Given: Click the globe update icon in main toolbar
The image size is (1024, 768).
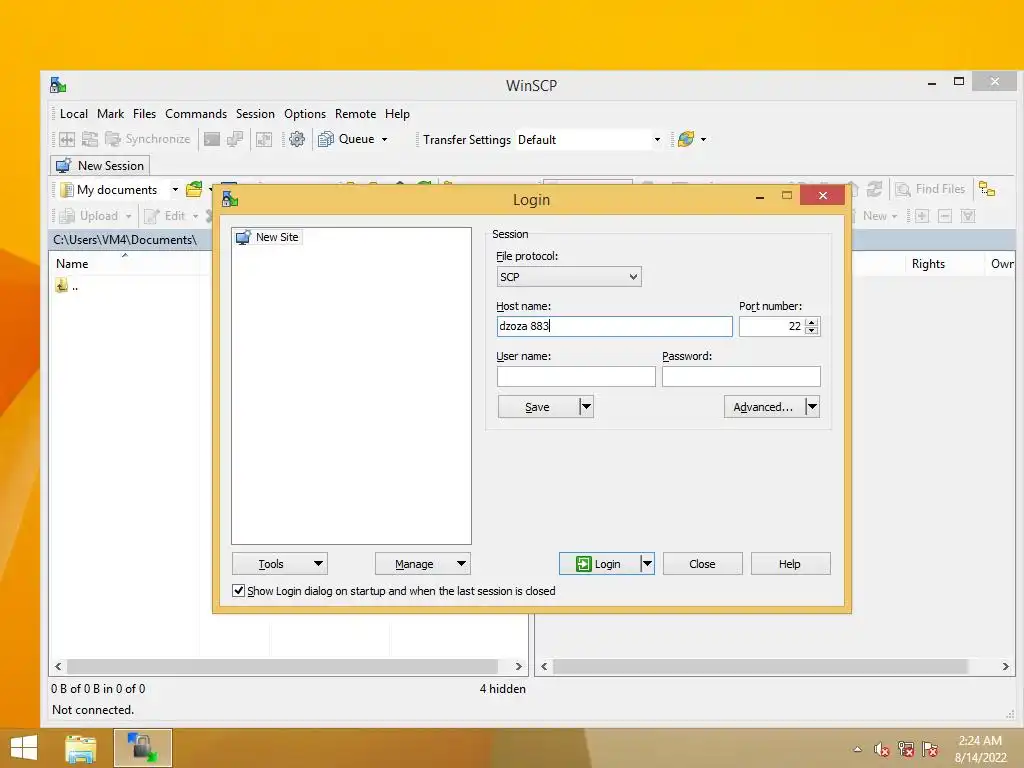Looking at the screenshot, I should 686,139.
